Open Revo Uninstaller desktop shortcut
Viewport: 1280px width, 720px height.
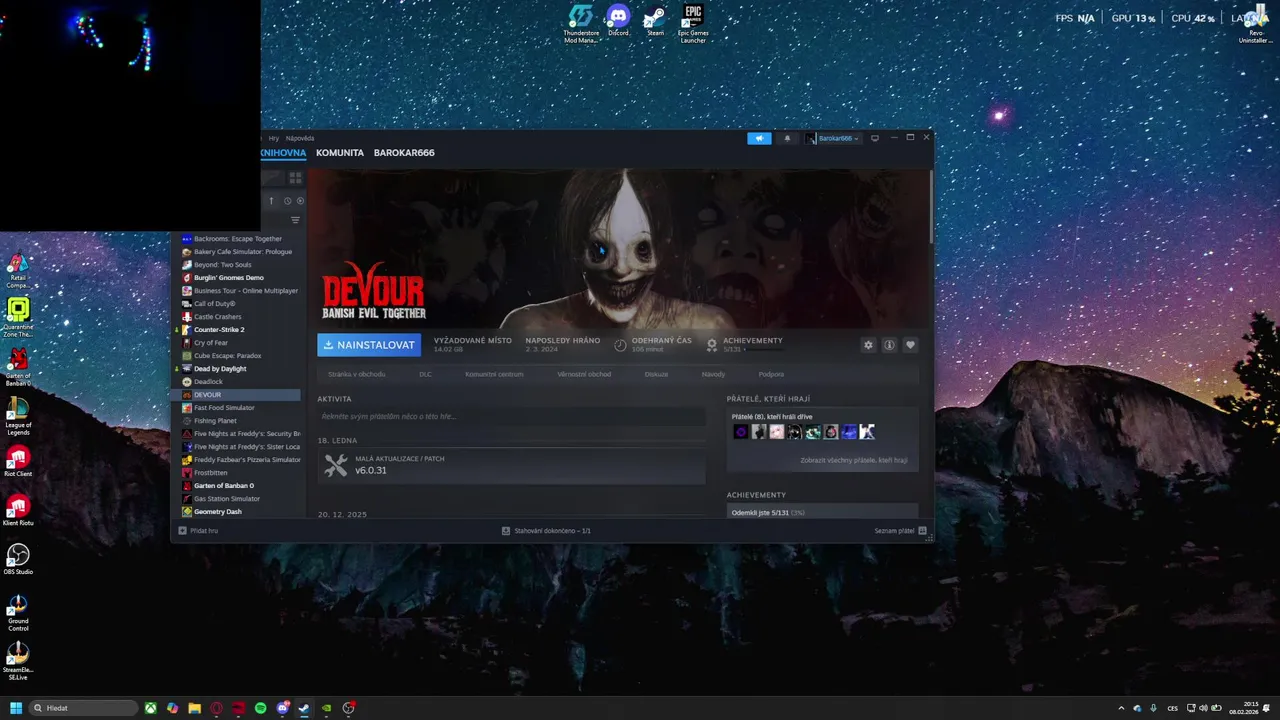[x=1254, y=24]
